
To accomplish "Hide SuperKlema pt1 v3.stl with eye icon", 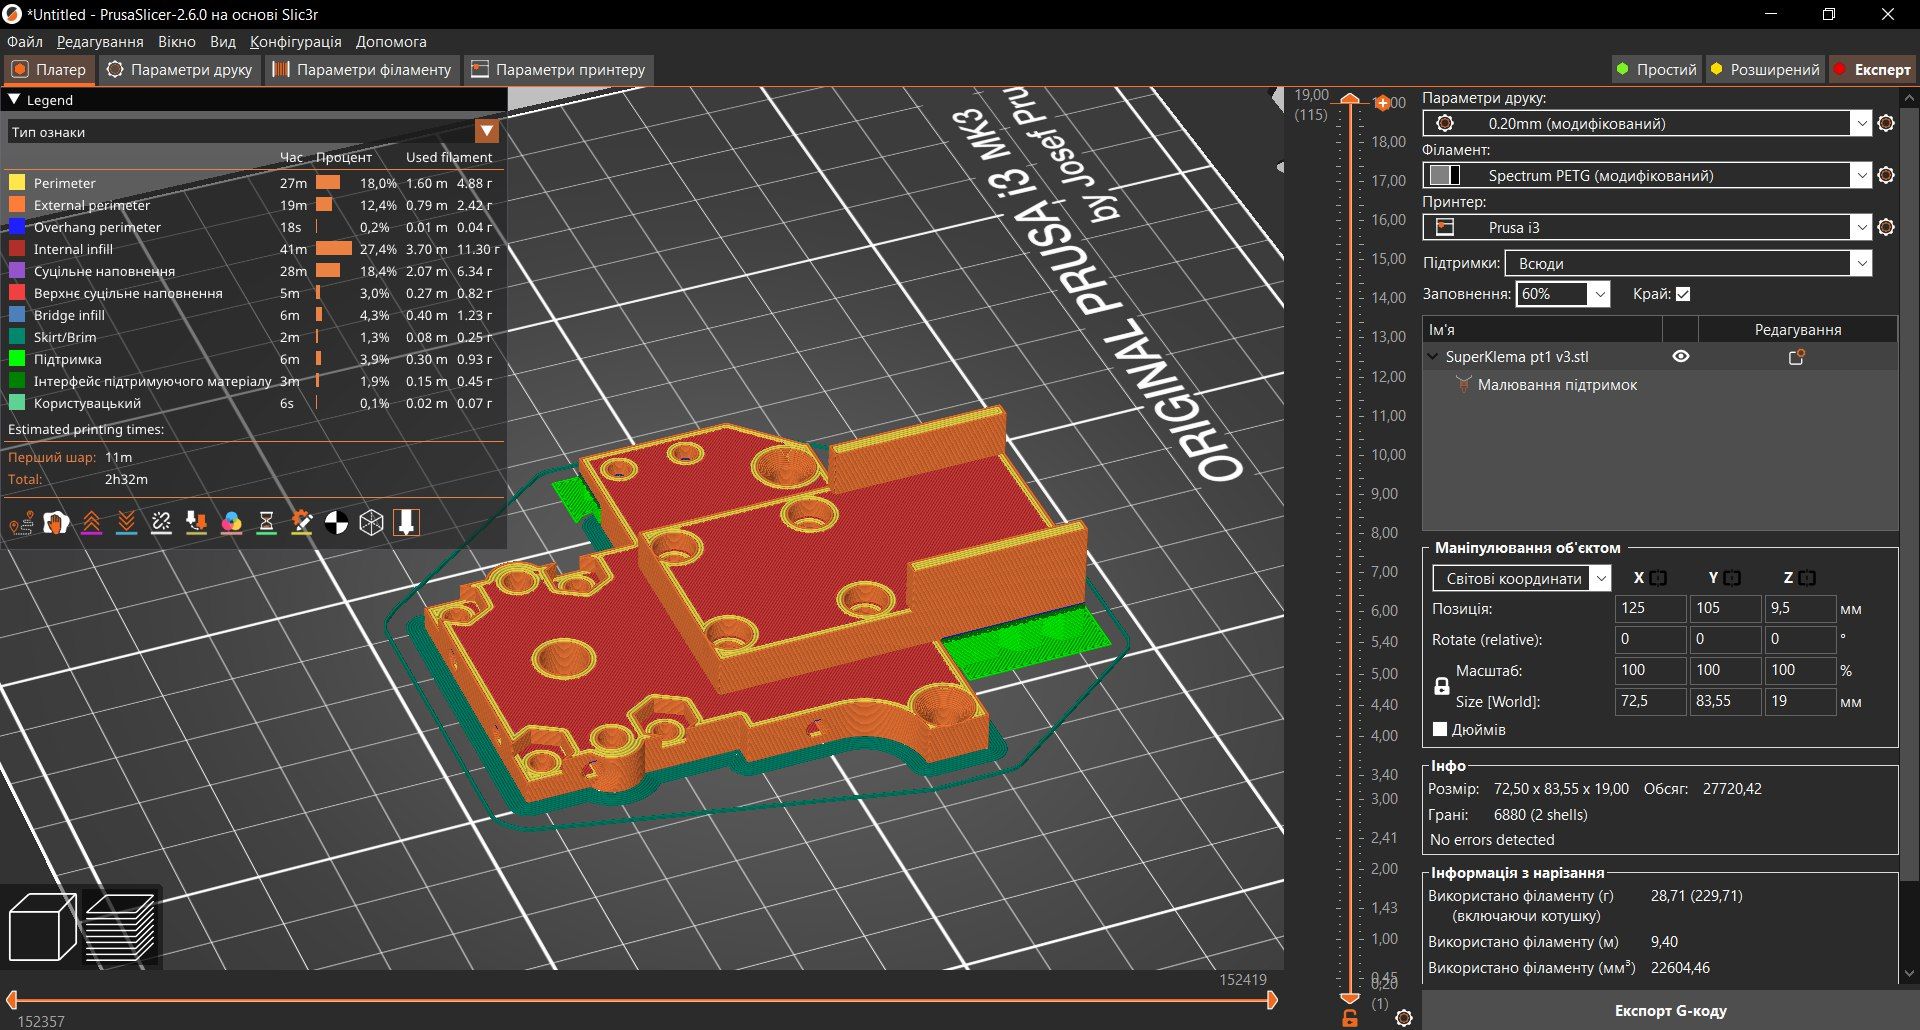I will (x=1681, y=356).
